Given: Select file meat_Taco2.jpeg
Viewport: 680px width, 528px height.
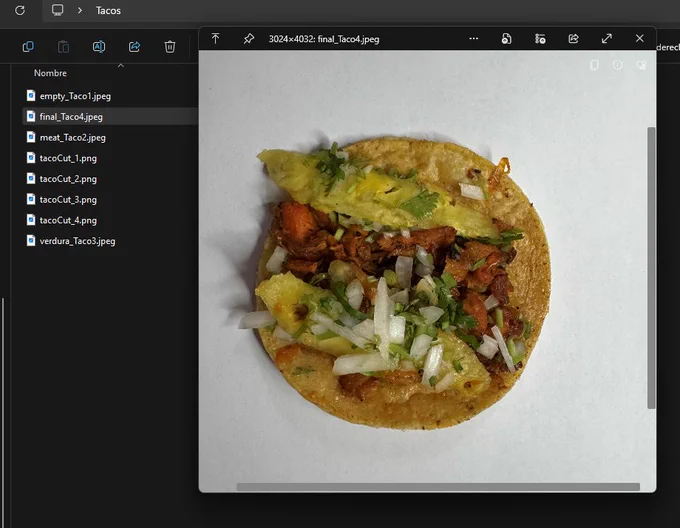Looking at the screenshot, I should [x=72, y=137].
